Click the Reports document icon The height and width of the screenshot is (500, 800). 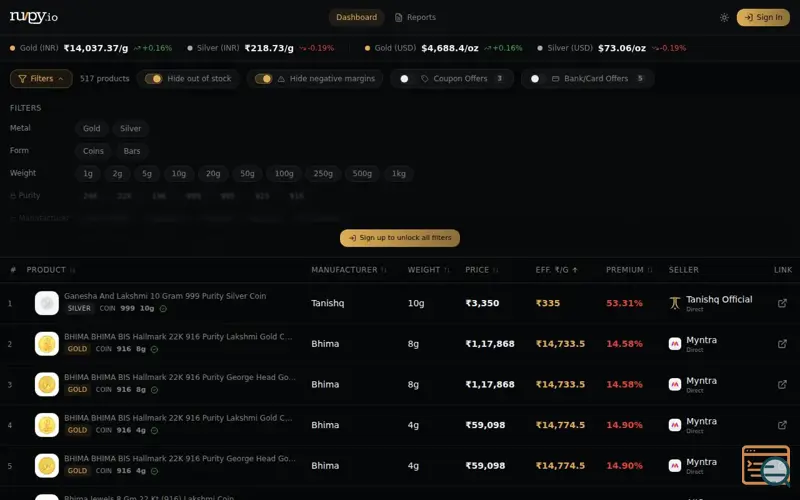(398, 17)
